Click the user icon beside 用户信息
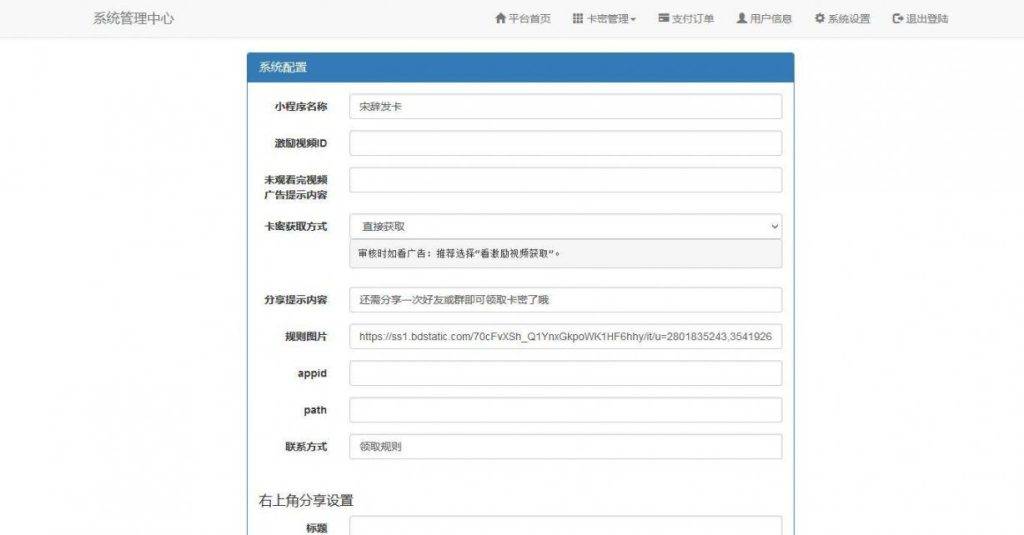Screen dimensions: 1024x535 [x=741, y=18]
